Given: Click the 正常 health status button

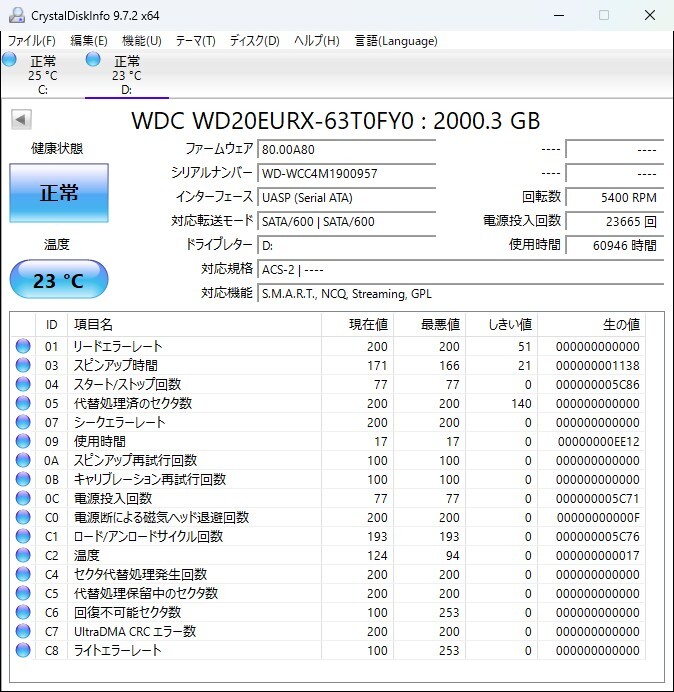Looking at the screenshot, I should click(x=59, y=193).
